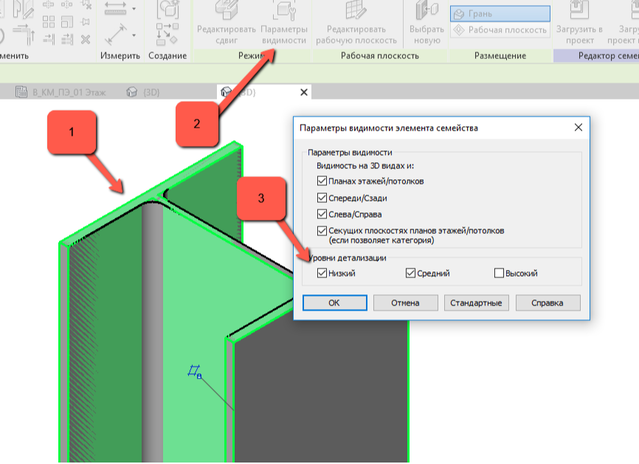Image resolution: width=639 pixels, height=464 pixels.
Task: Click the Стандартные button
Action: (x=476, y=303)
